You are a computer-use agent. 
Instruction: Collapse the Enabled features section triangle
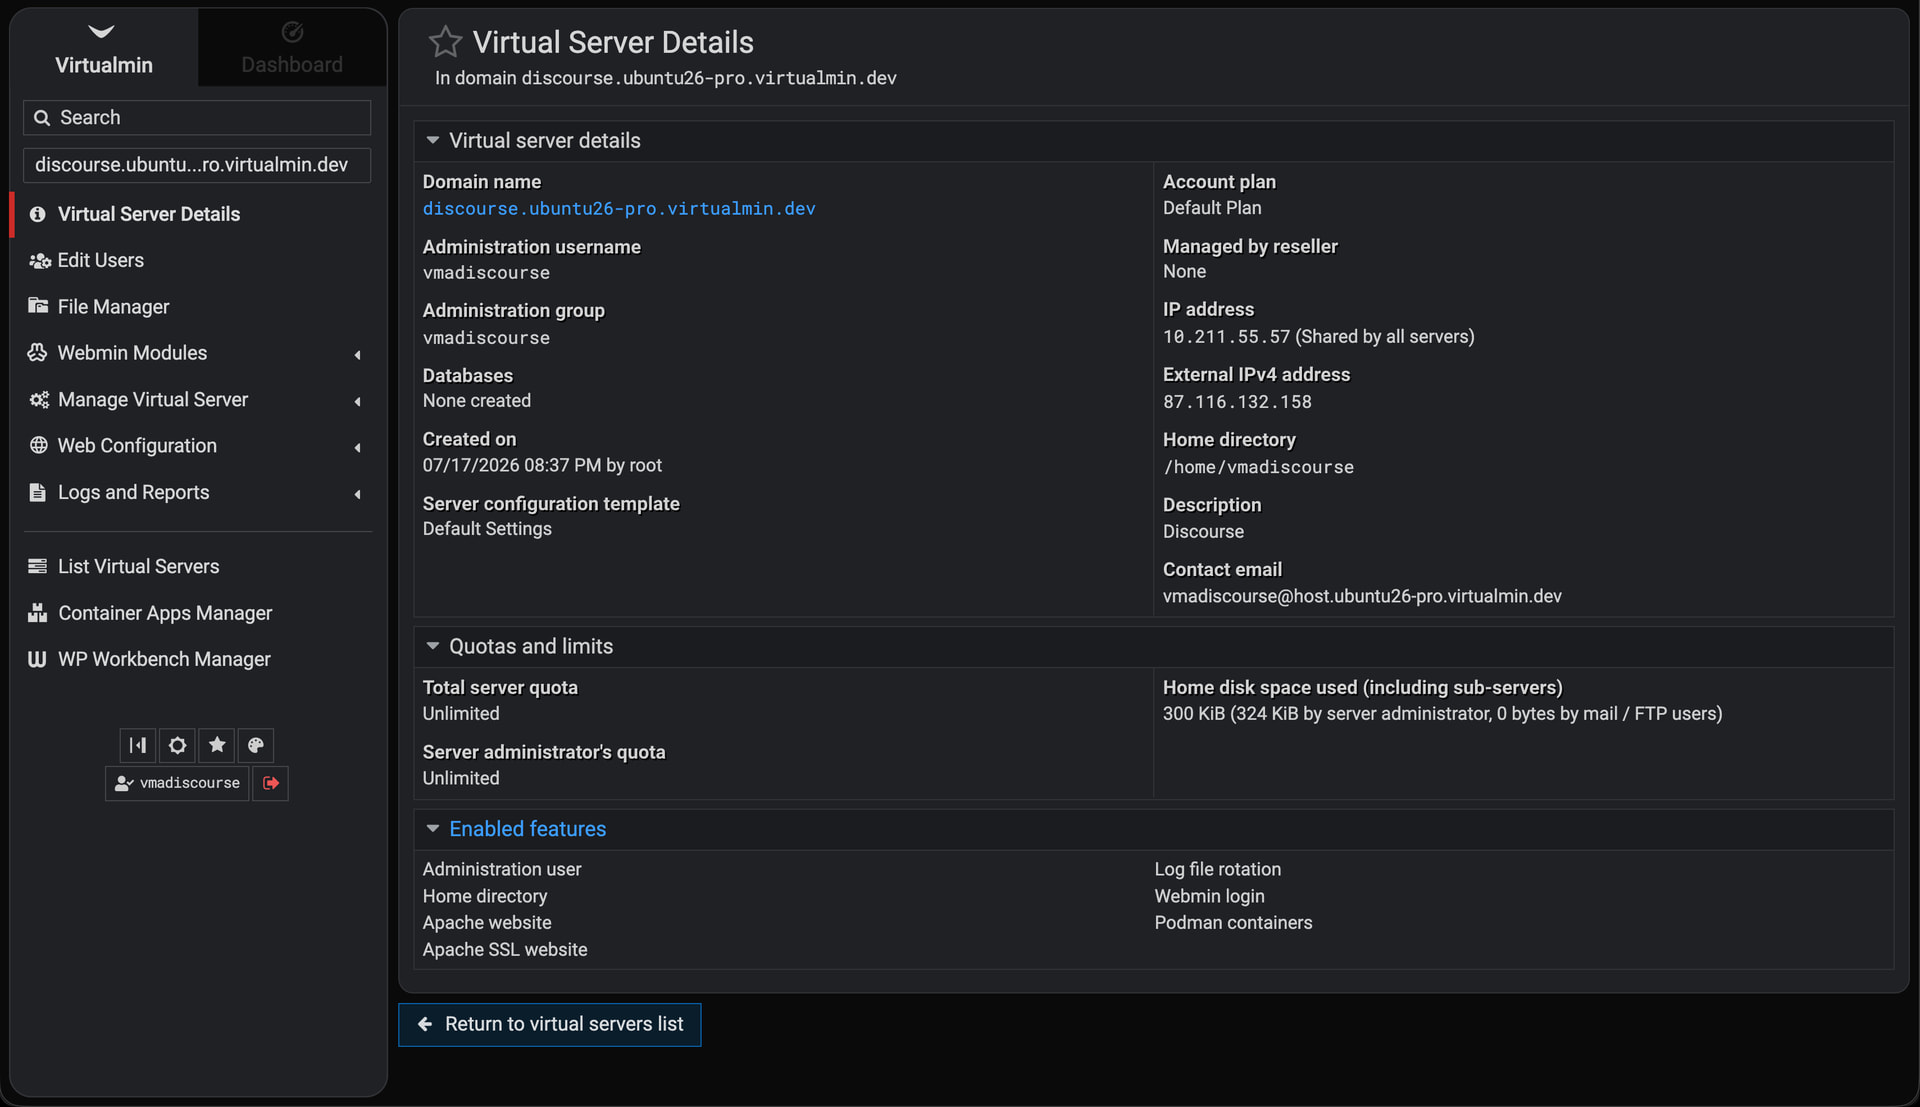(x=433, y=829)
